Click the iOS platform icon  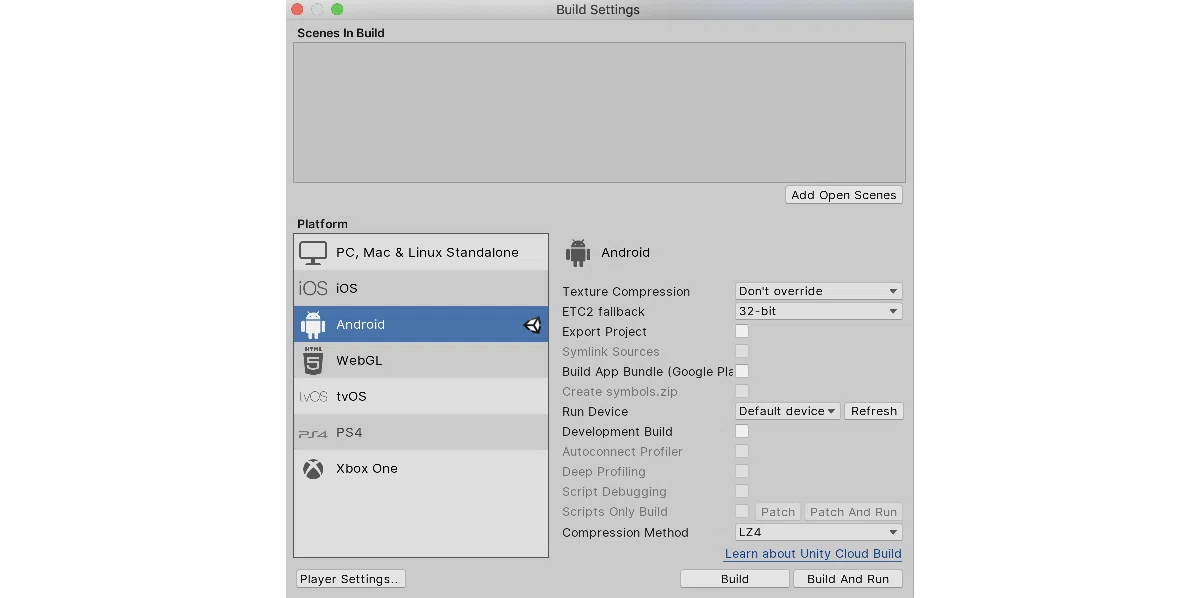(313, 289)
